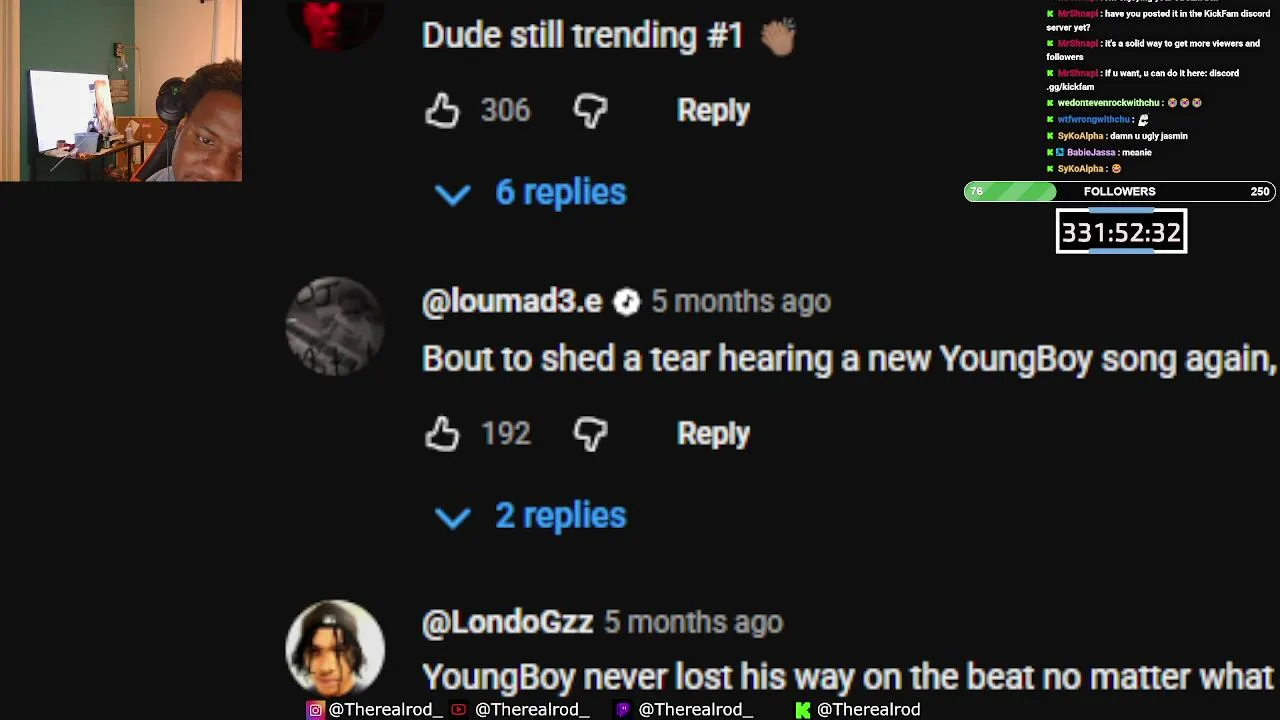Viewport: 1280px width, 720px height.
Task: Click the green Kick icon in bottom bar
Action: click(x=802, y=710)
